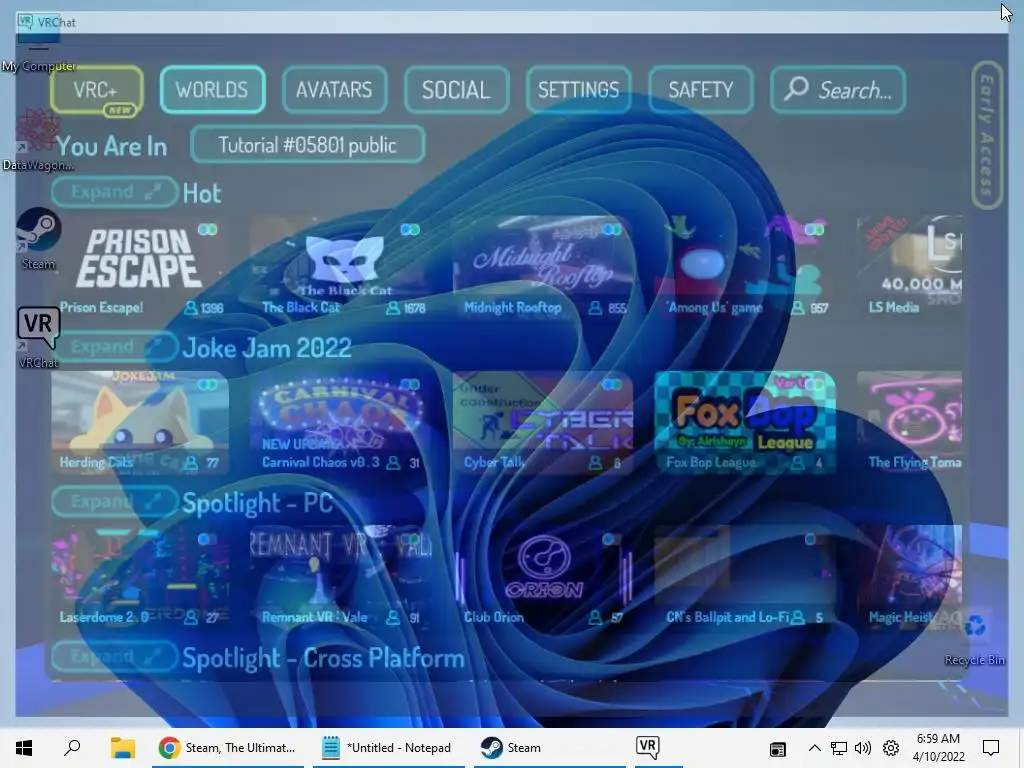This screenshot has height=768, width=1024.
Task: Click the platform badge on 'Among Us' game
Action: tap(814, 229)
